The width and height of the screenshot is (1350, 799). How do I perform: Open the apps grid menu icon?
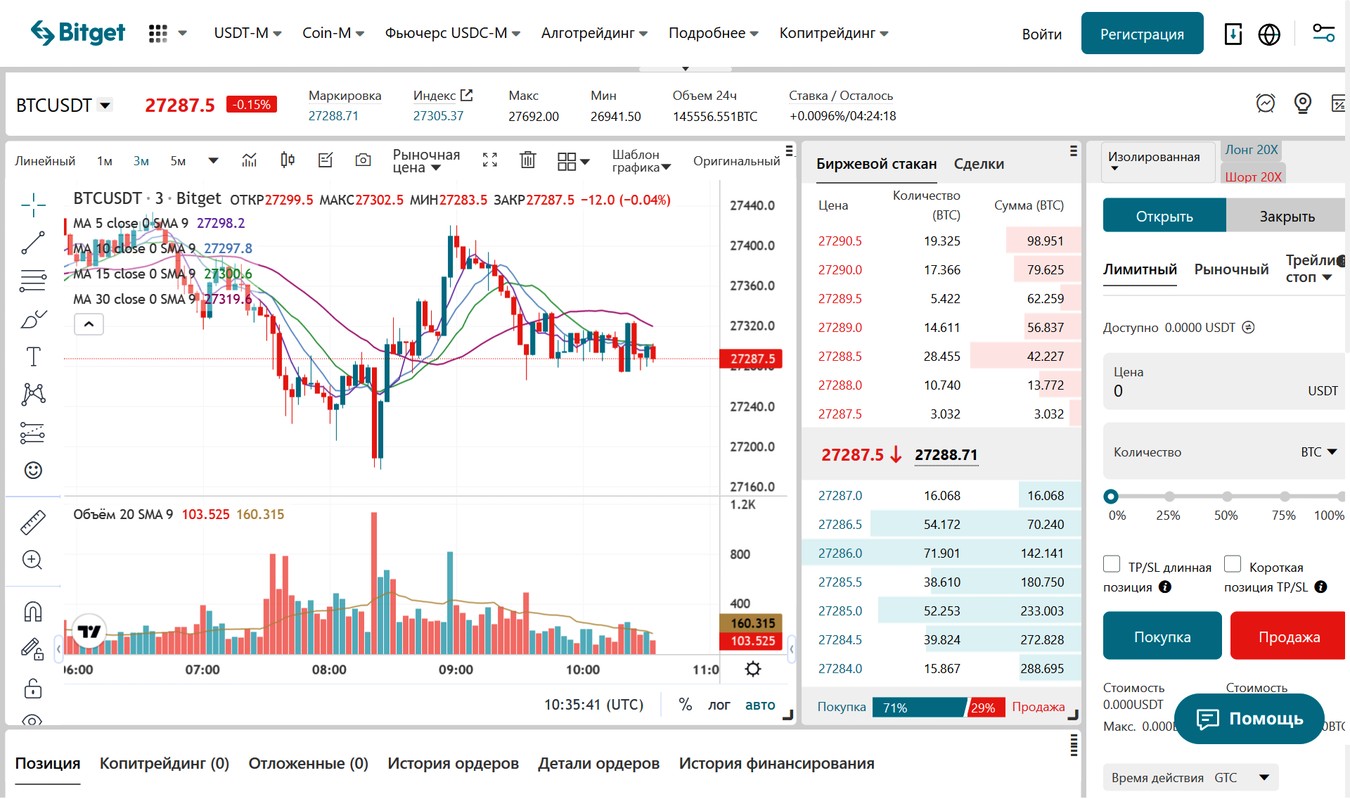click(157, 33)
